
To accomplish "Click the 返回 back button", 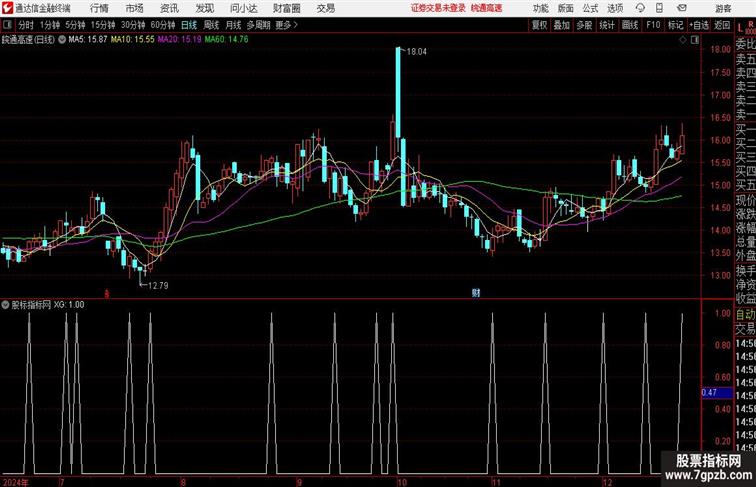I will tap(722, 25).
